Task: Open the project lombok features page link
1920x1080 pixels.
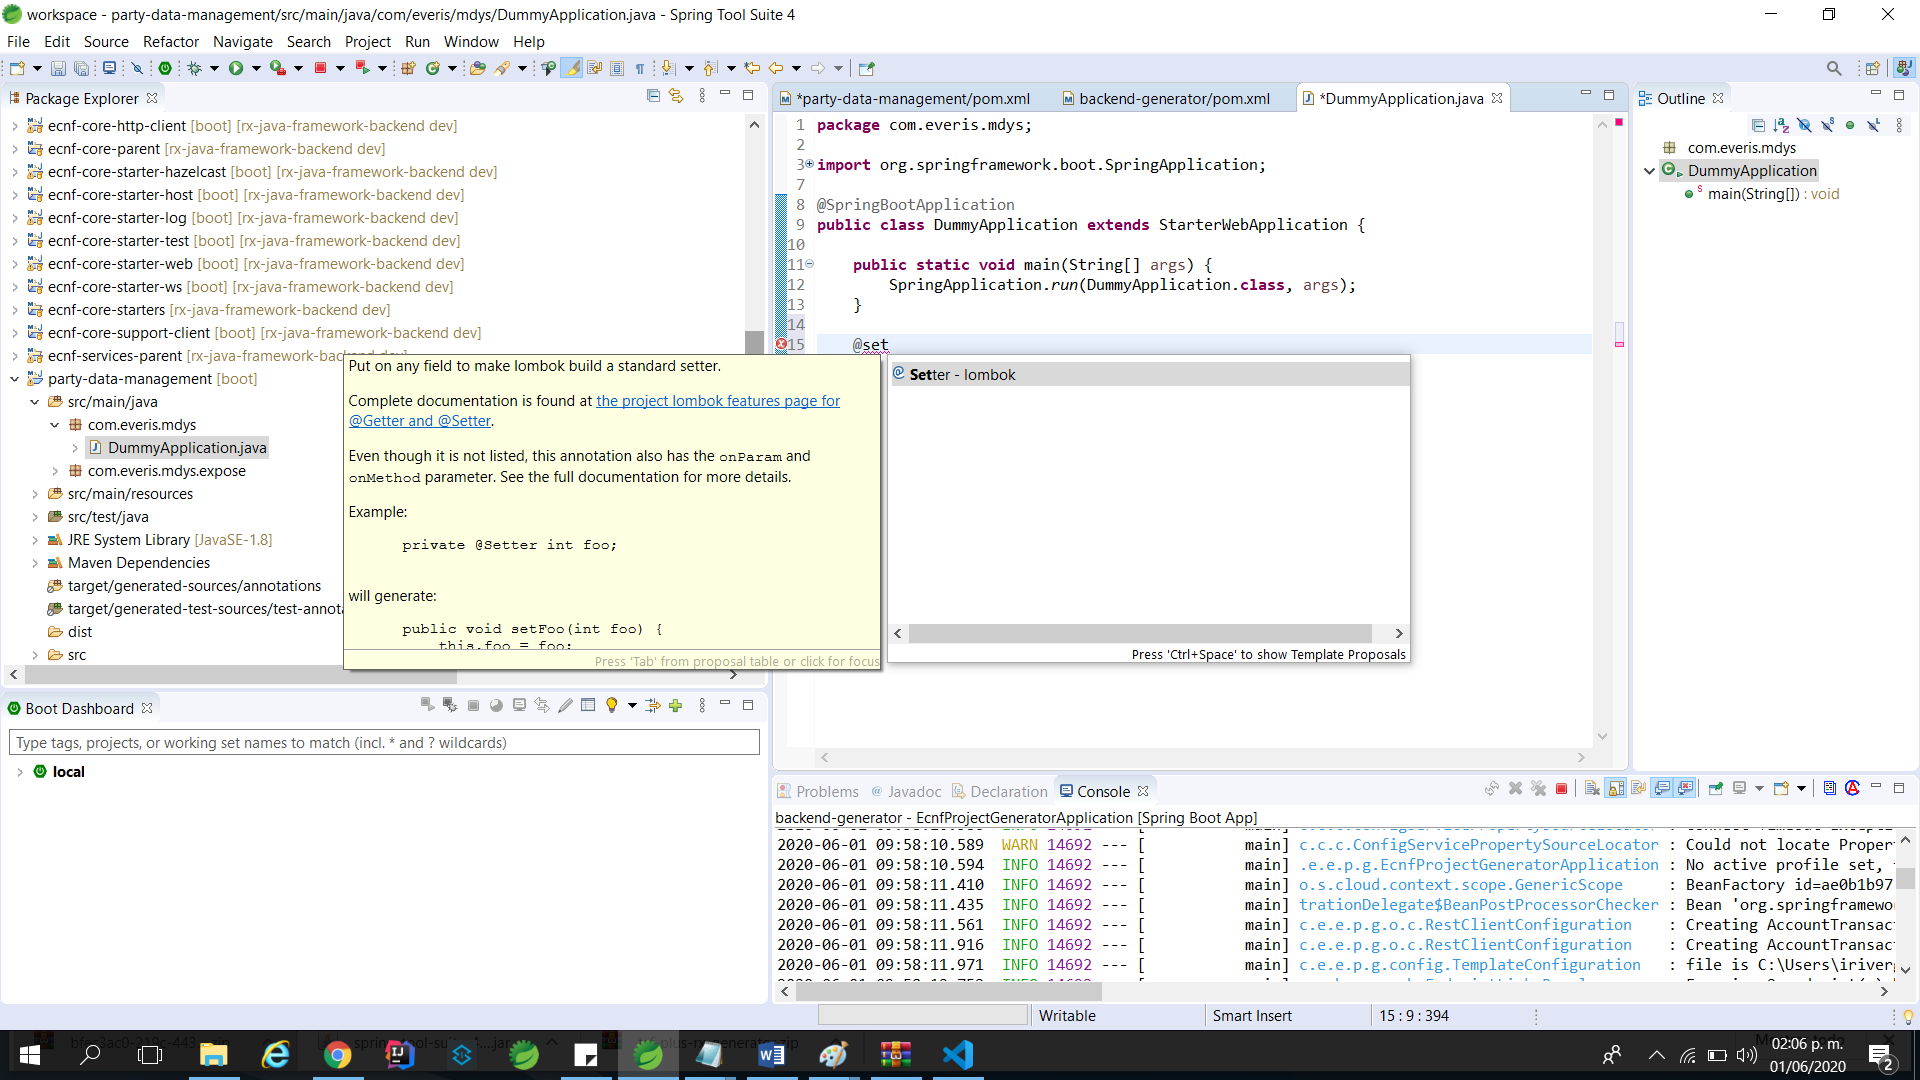Action: coord(718,401)
